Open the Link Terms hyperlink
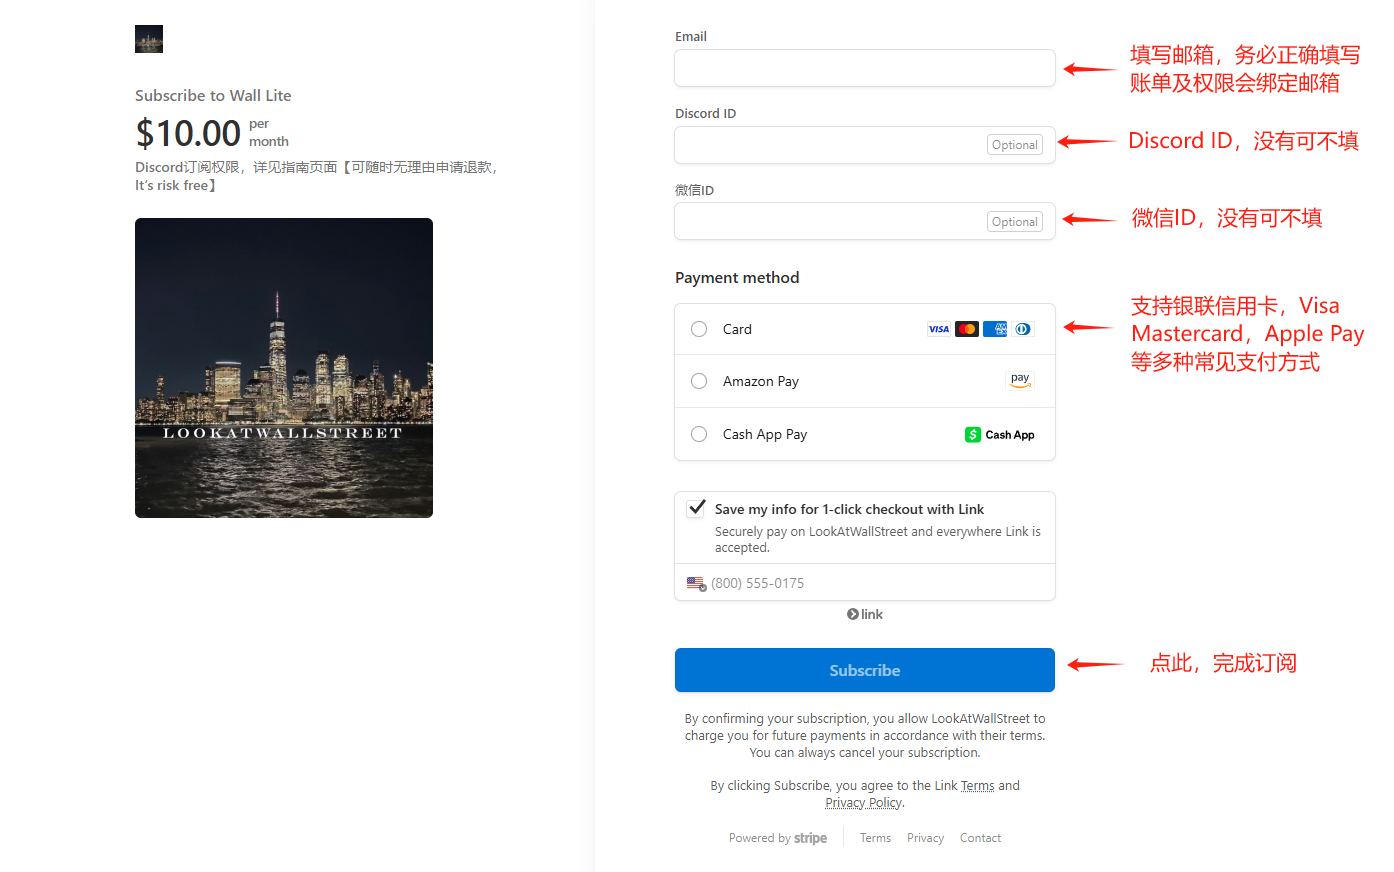The width and height of the screenshot is (1394, 872). click(978, 786)
